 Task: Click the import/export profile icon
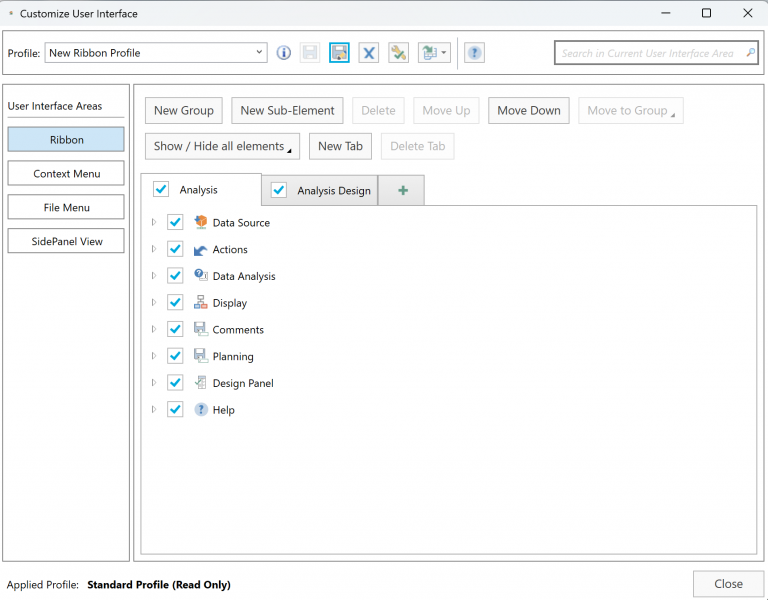430,53
